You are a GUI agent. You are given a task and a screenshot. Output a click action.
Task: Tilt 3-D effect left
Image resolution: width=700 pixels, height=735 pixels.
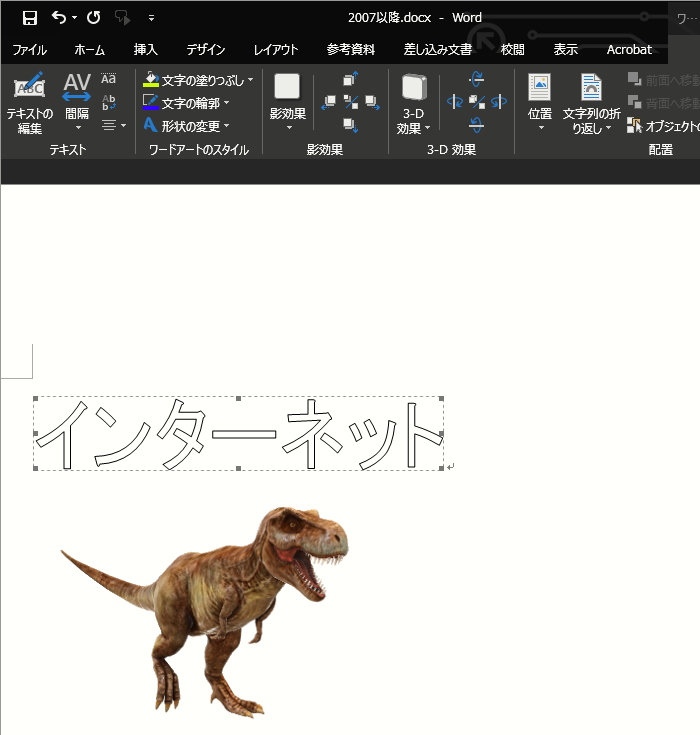click(x=455, y=102)
